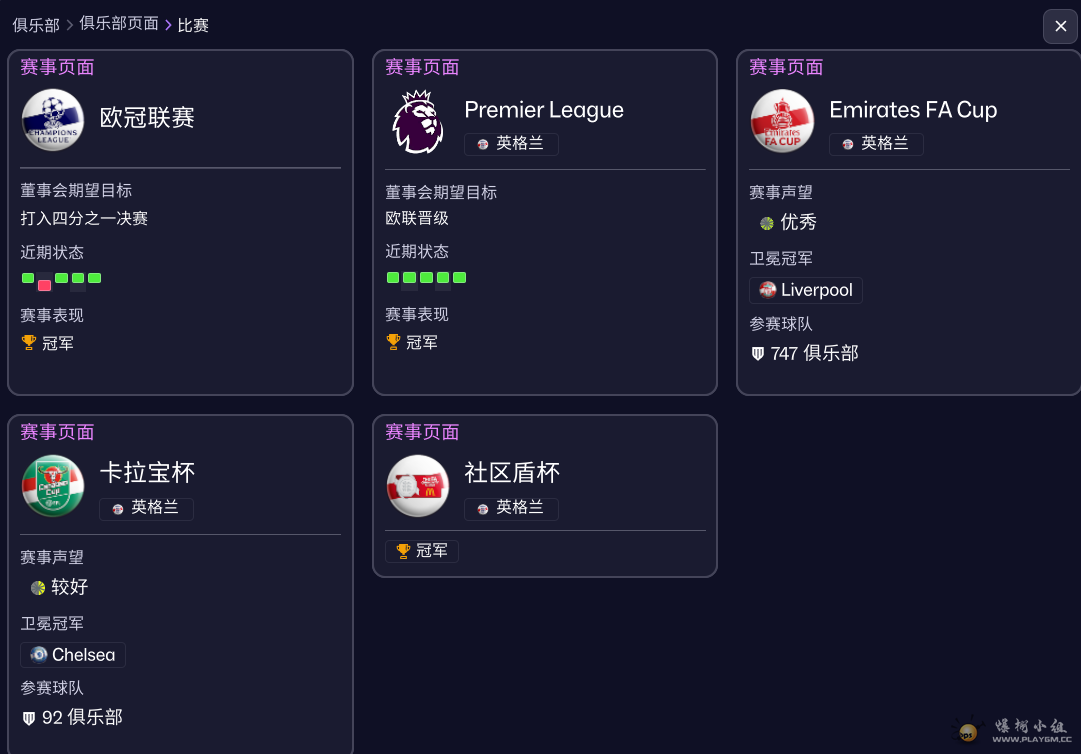Click the Emirates FA Cup logo
1081x754 pixels.
click(x=782, y=121)
